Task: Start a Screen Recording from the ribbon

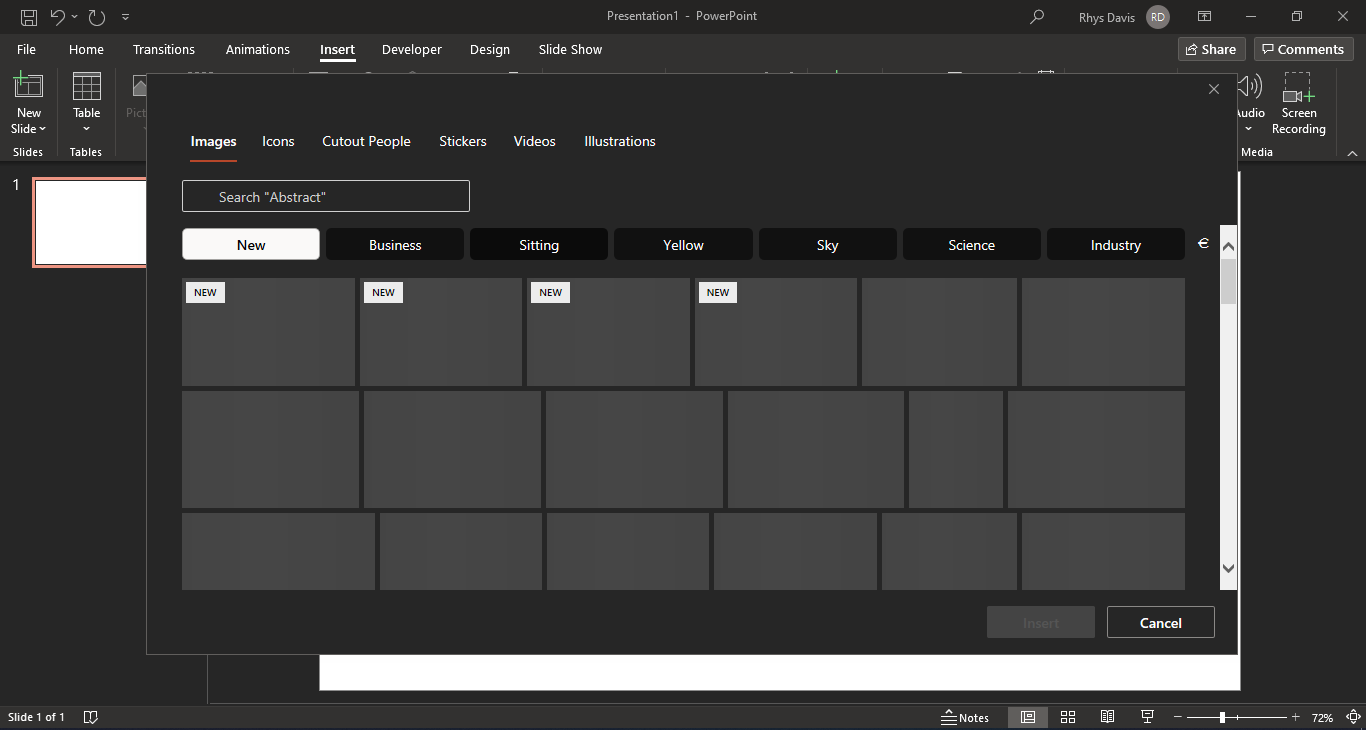Action: click(x=1299, y=104)
